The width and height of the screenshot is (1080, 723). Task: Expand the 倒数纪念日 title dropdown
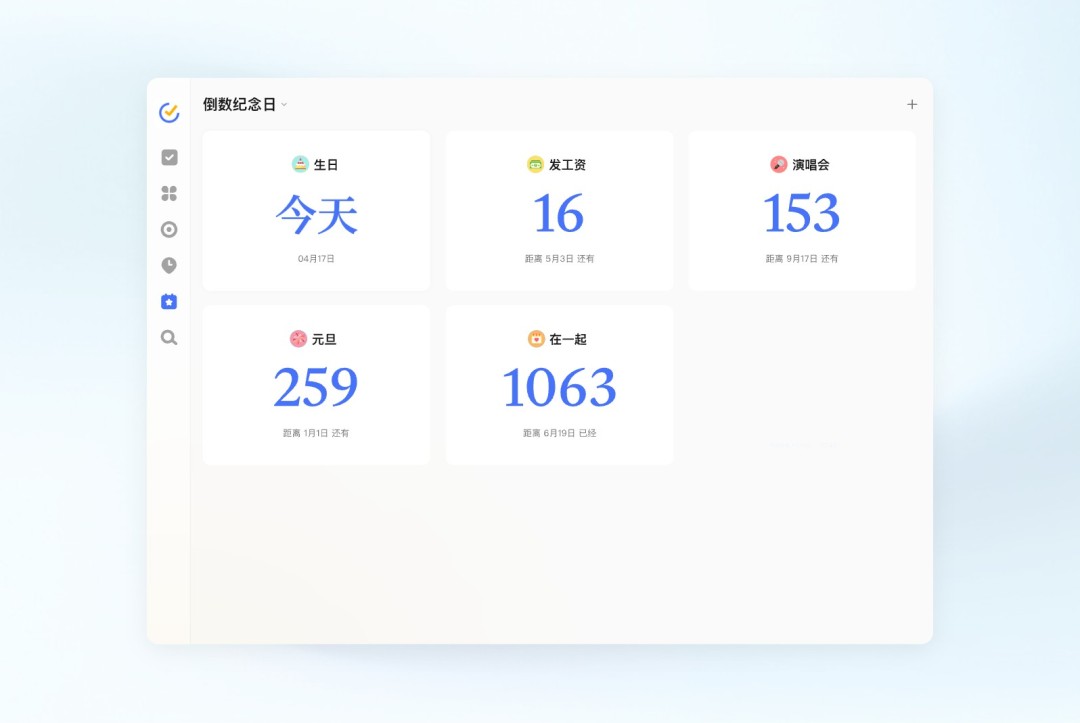(x=283, y=104)
